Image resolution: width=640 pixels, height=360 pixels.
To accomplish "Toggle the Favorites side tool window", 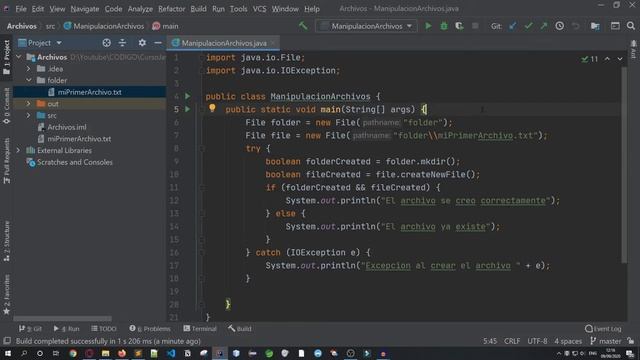I will [x=7, y=295].
